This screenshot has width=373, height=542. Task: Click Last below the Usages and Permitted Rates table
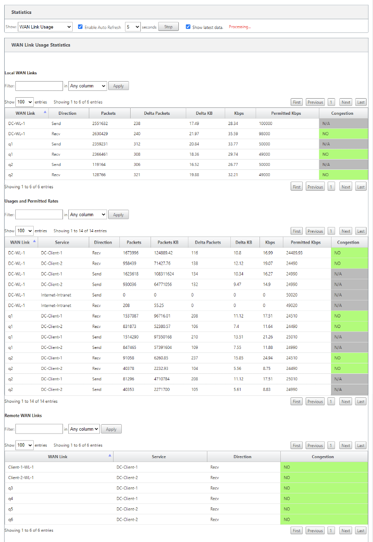coord(361,401)
